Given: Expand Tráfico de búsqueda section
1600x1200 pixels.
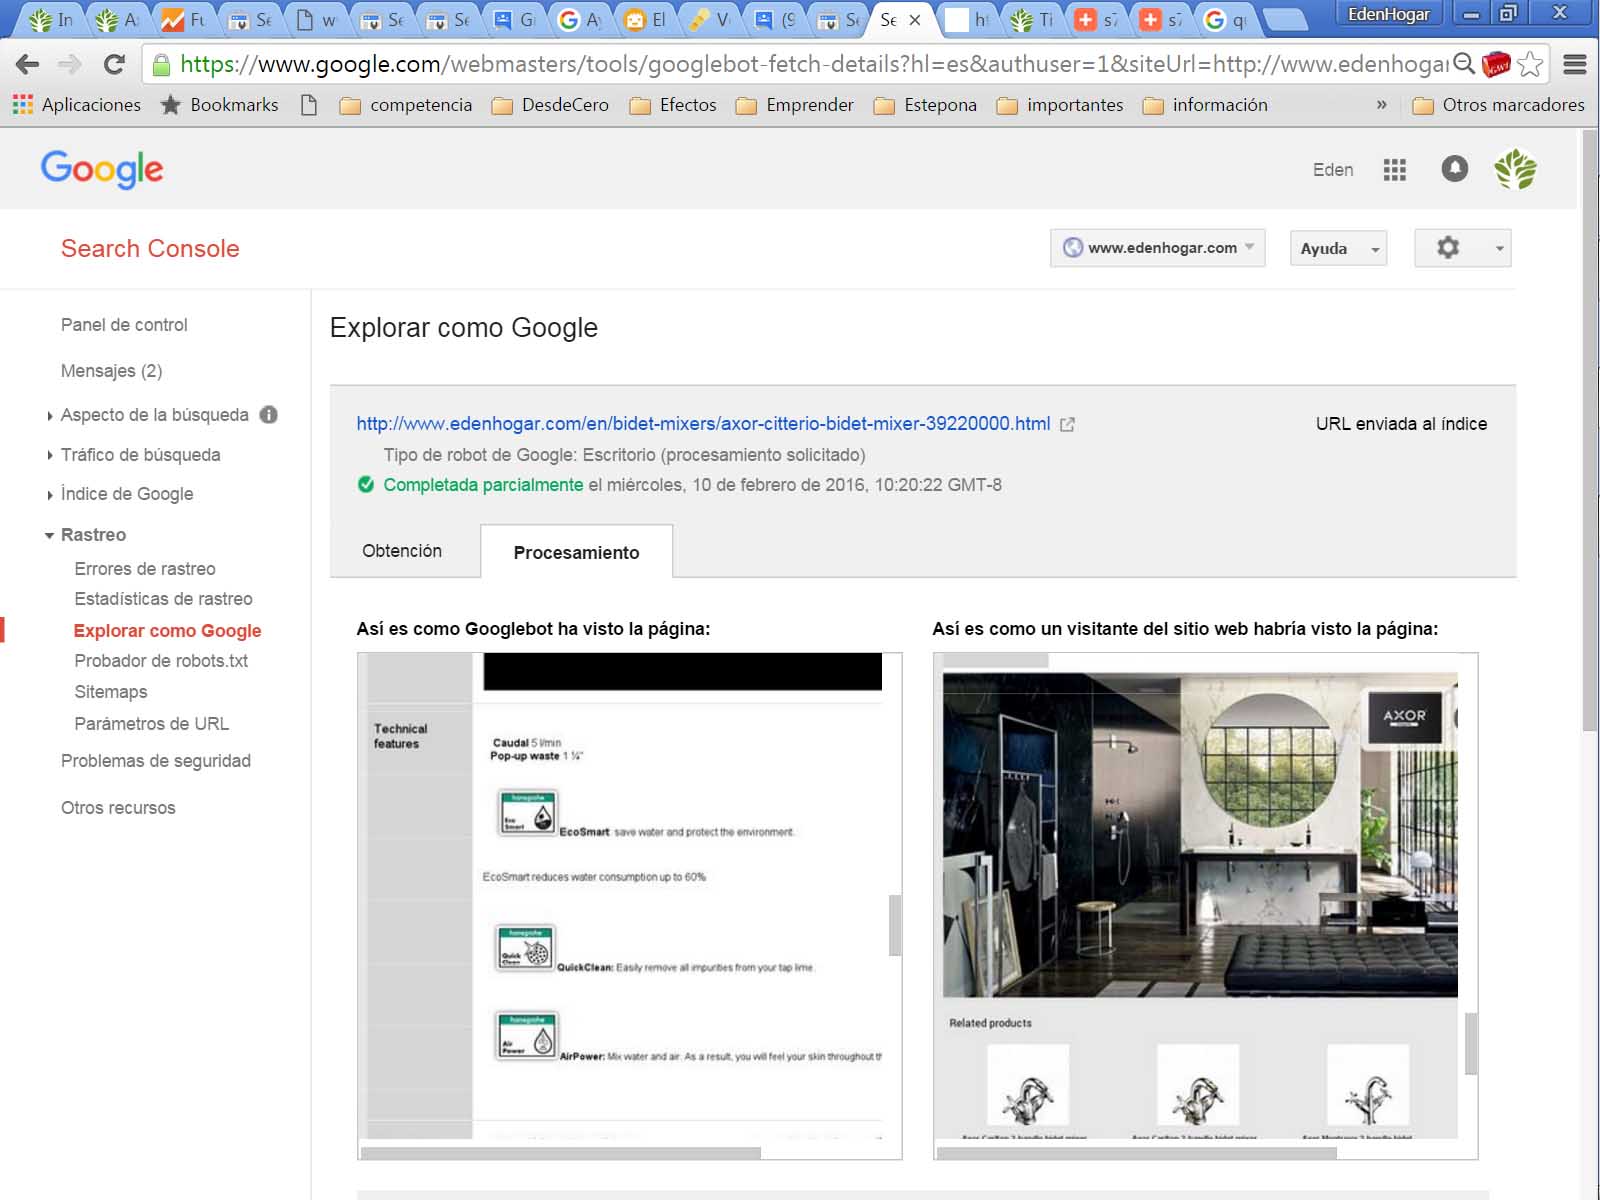Looking at the screenshot, I should coord(140,455).
